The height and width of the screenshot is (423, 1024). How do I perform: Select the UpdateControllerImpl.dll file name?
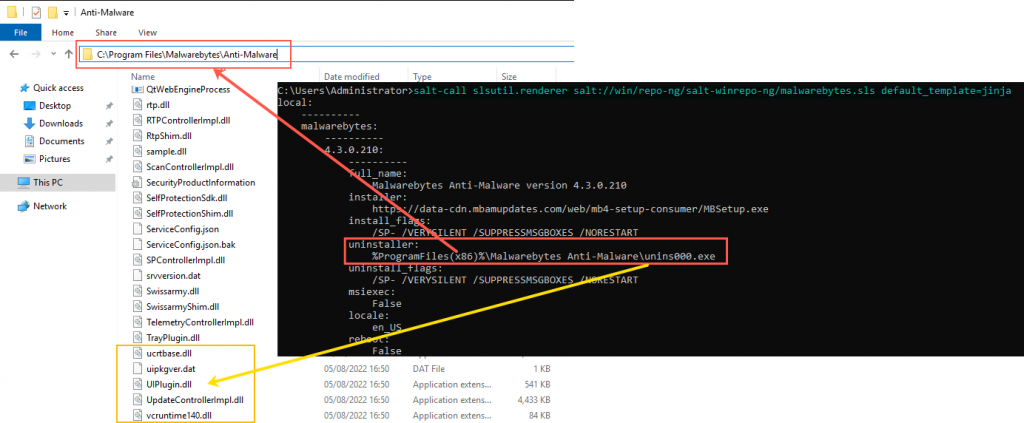click(195, 400)
